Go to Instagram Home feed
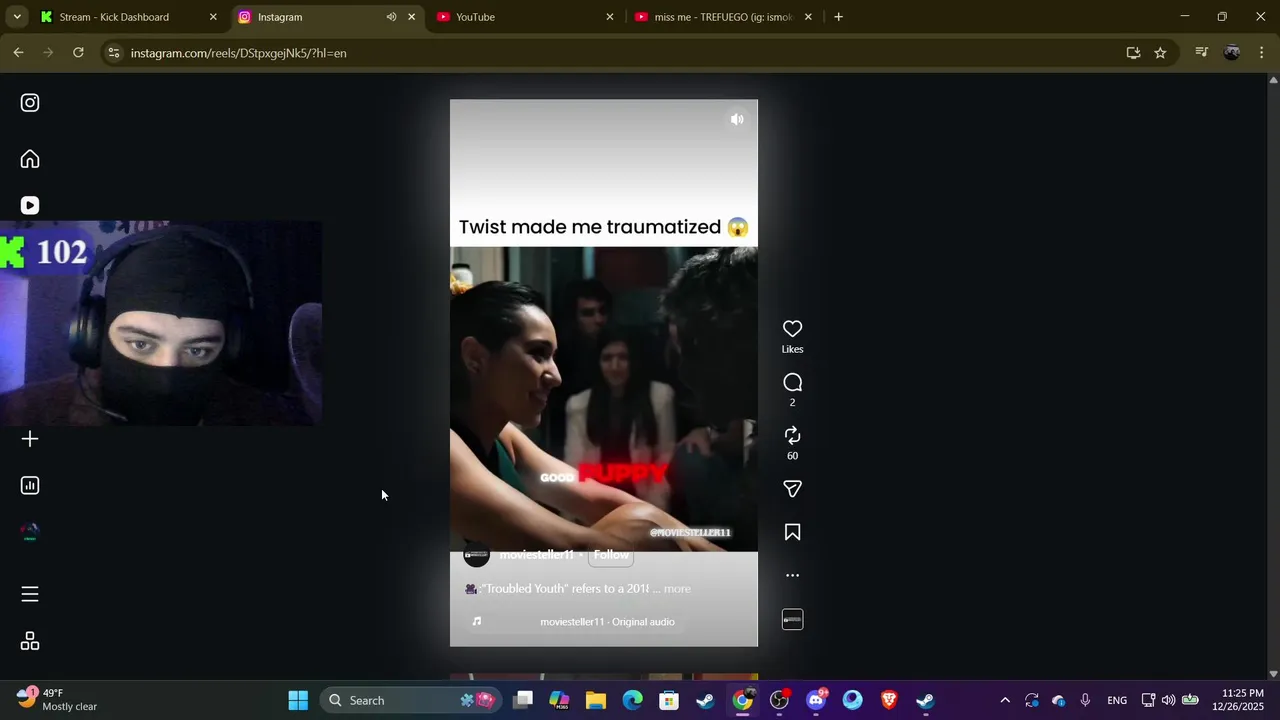Screen dimensions: 1280x720 pyautogui.click(x=30, y=159)
